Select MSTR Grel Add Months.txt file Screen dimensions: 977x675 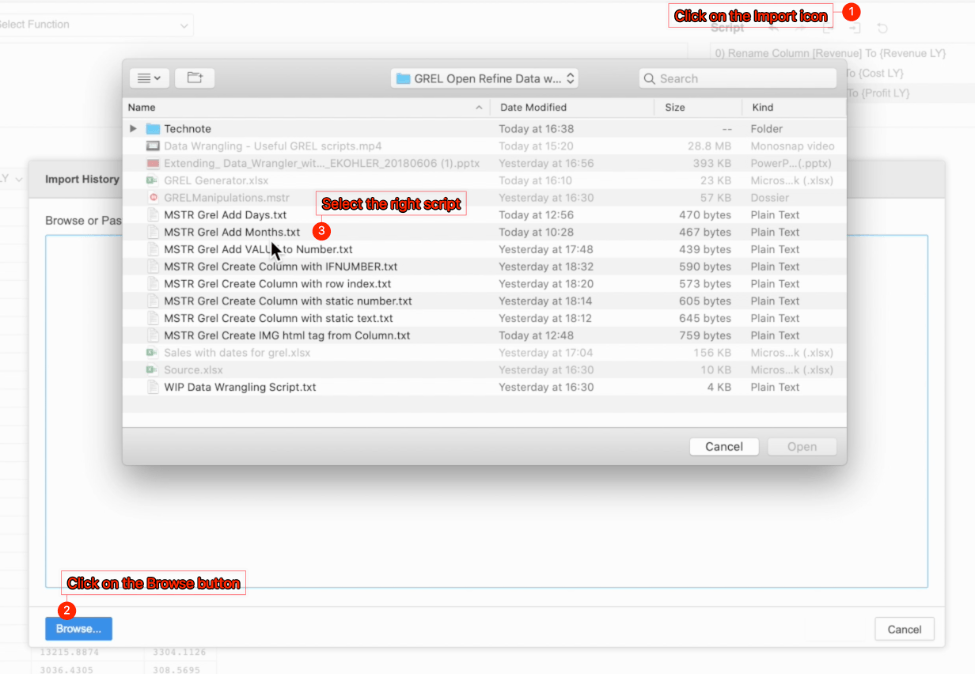[231, 232]
